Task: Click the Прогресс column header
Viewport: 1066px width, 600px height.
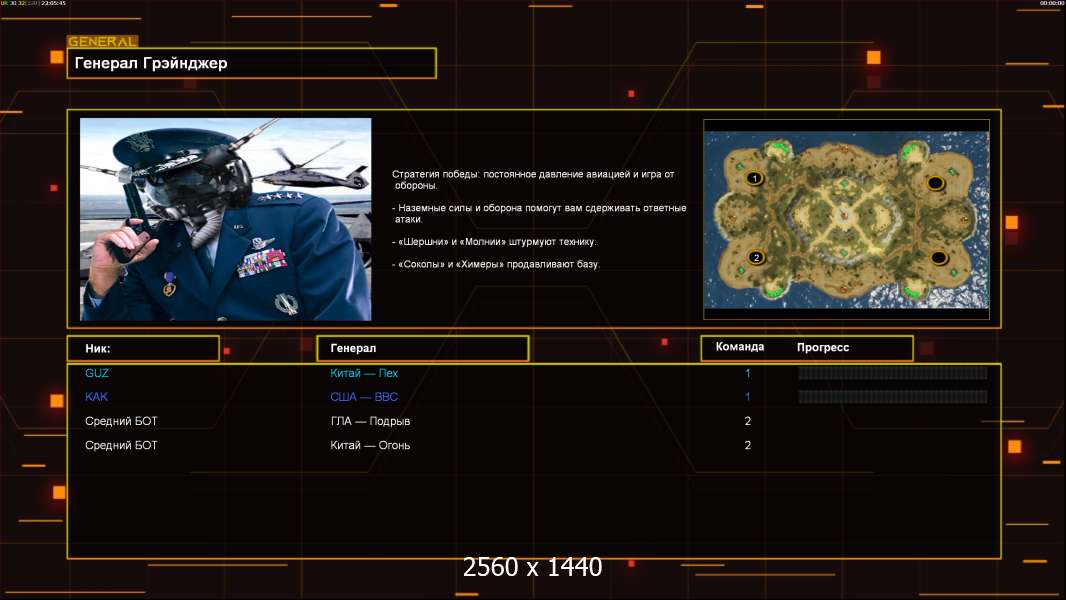Action: point(823,347)
